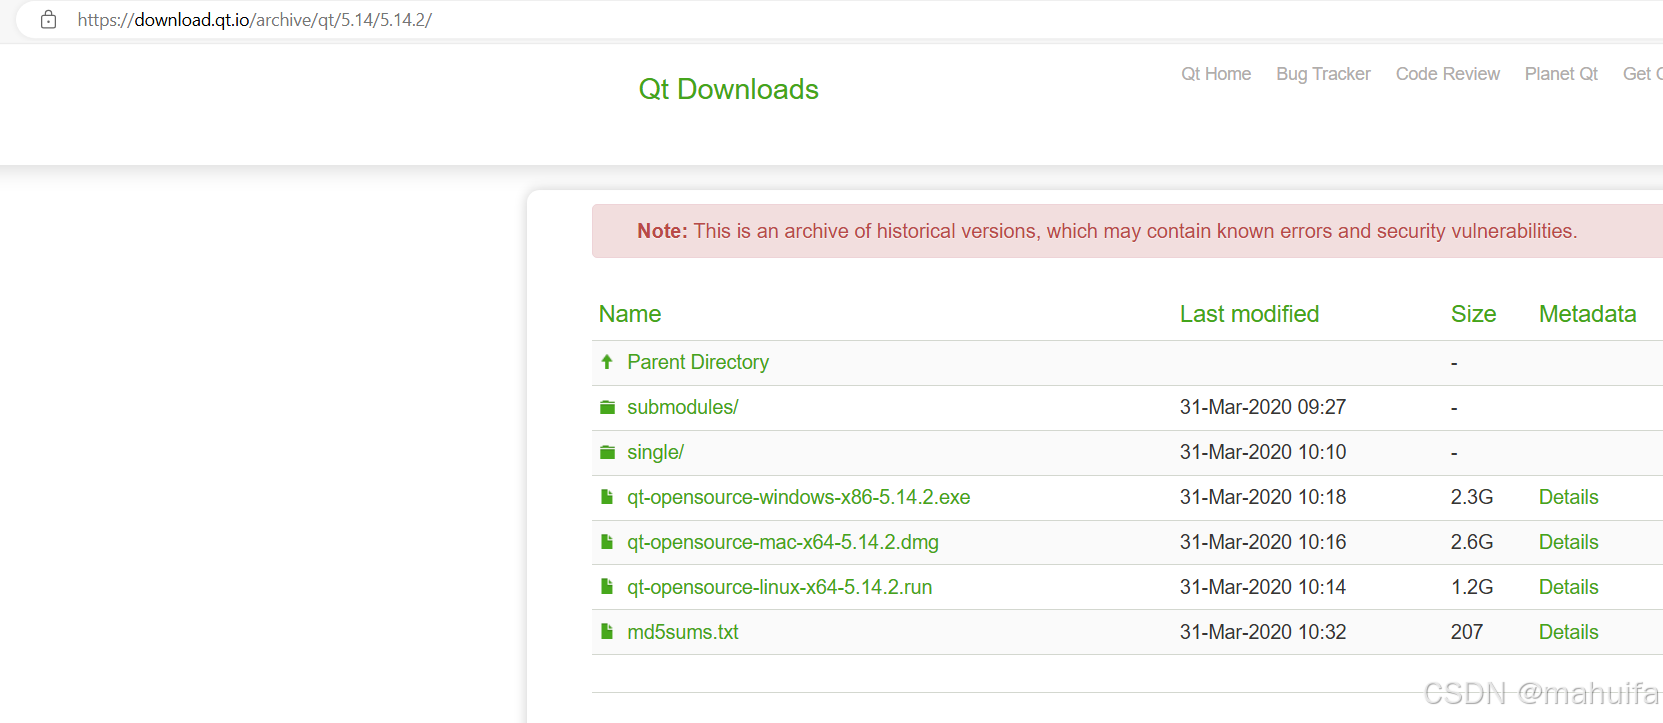Click the 207 size value
Viewport: 1663px width, 723px height.
[x=1467, y=632]
